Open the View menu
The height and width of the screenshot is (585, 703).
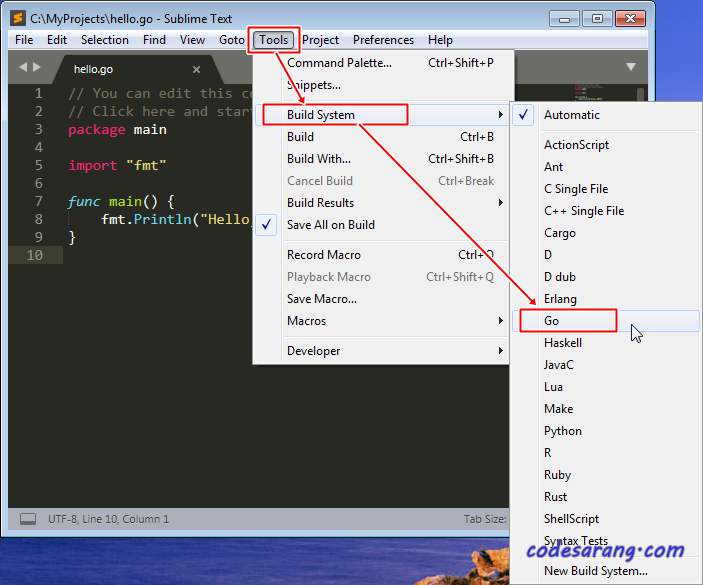(192, 40)
